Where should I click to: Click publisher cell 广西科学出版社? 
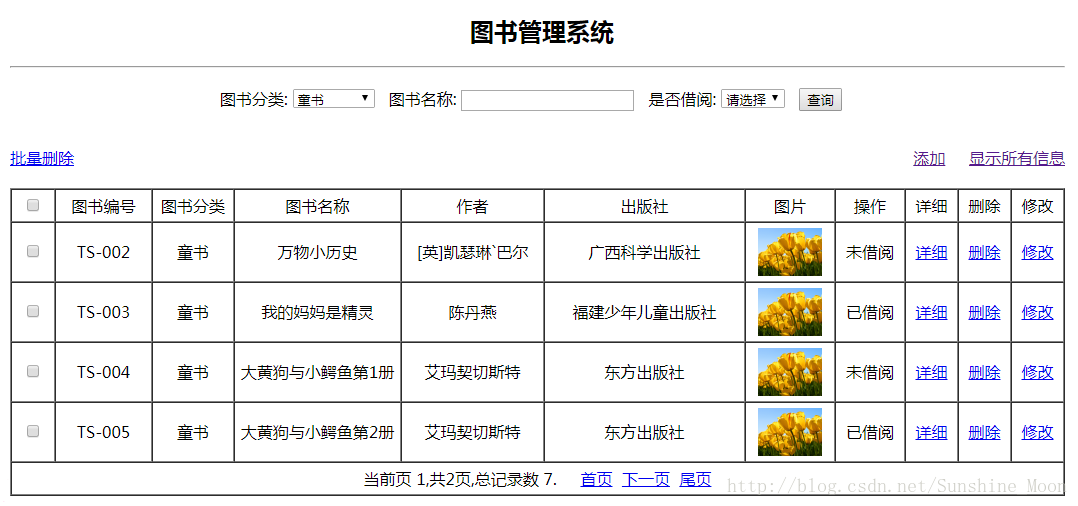click(644, 252)
